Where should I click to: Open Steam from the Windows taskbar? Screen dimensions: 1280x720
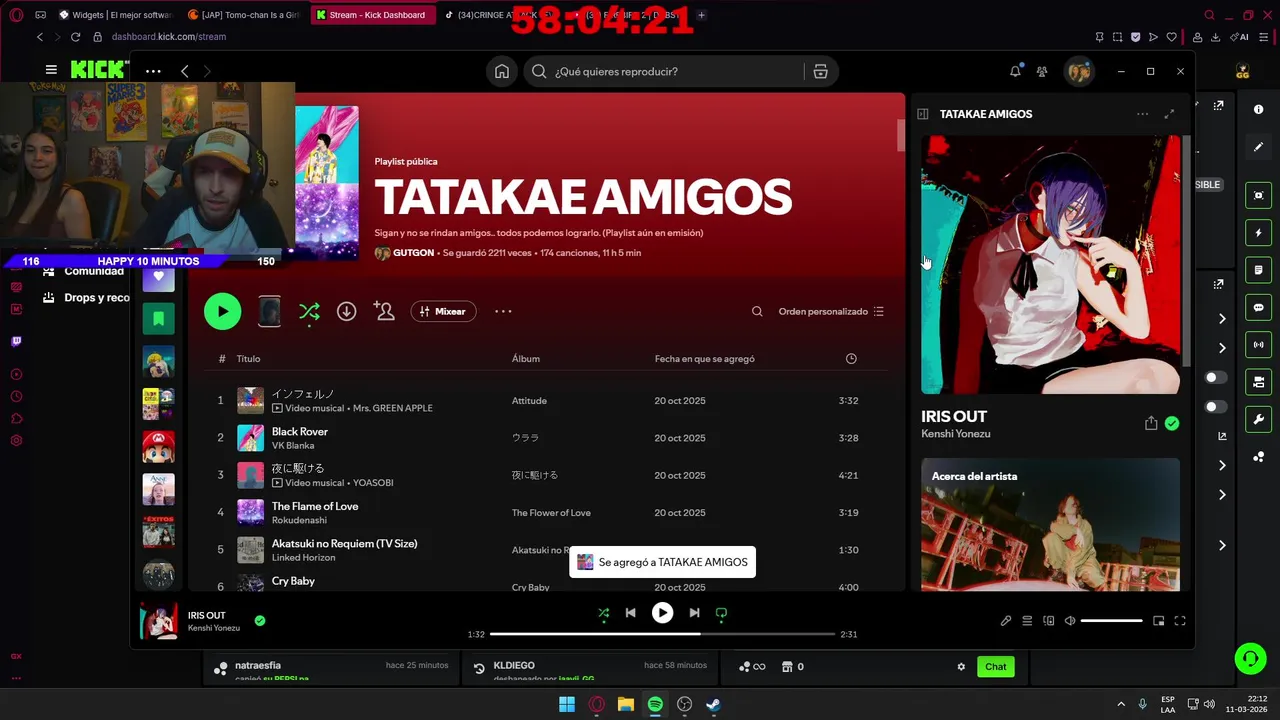tap(713, 704)
